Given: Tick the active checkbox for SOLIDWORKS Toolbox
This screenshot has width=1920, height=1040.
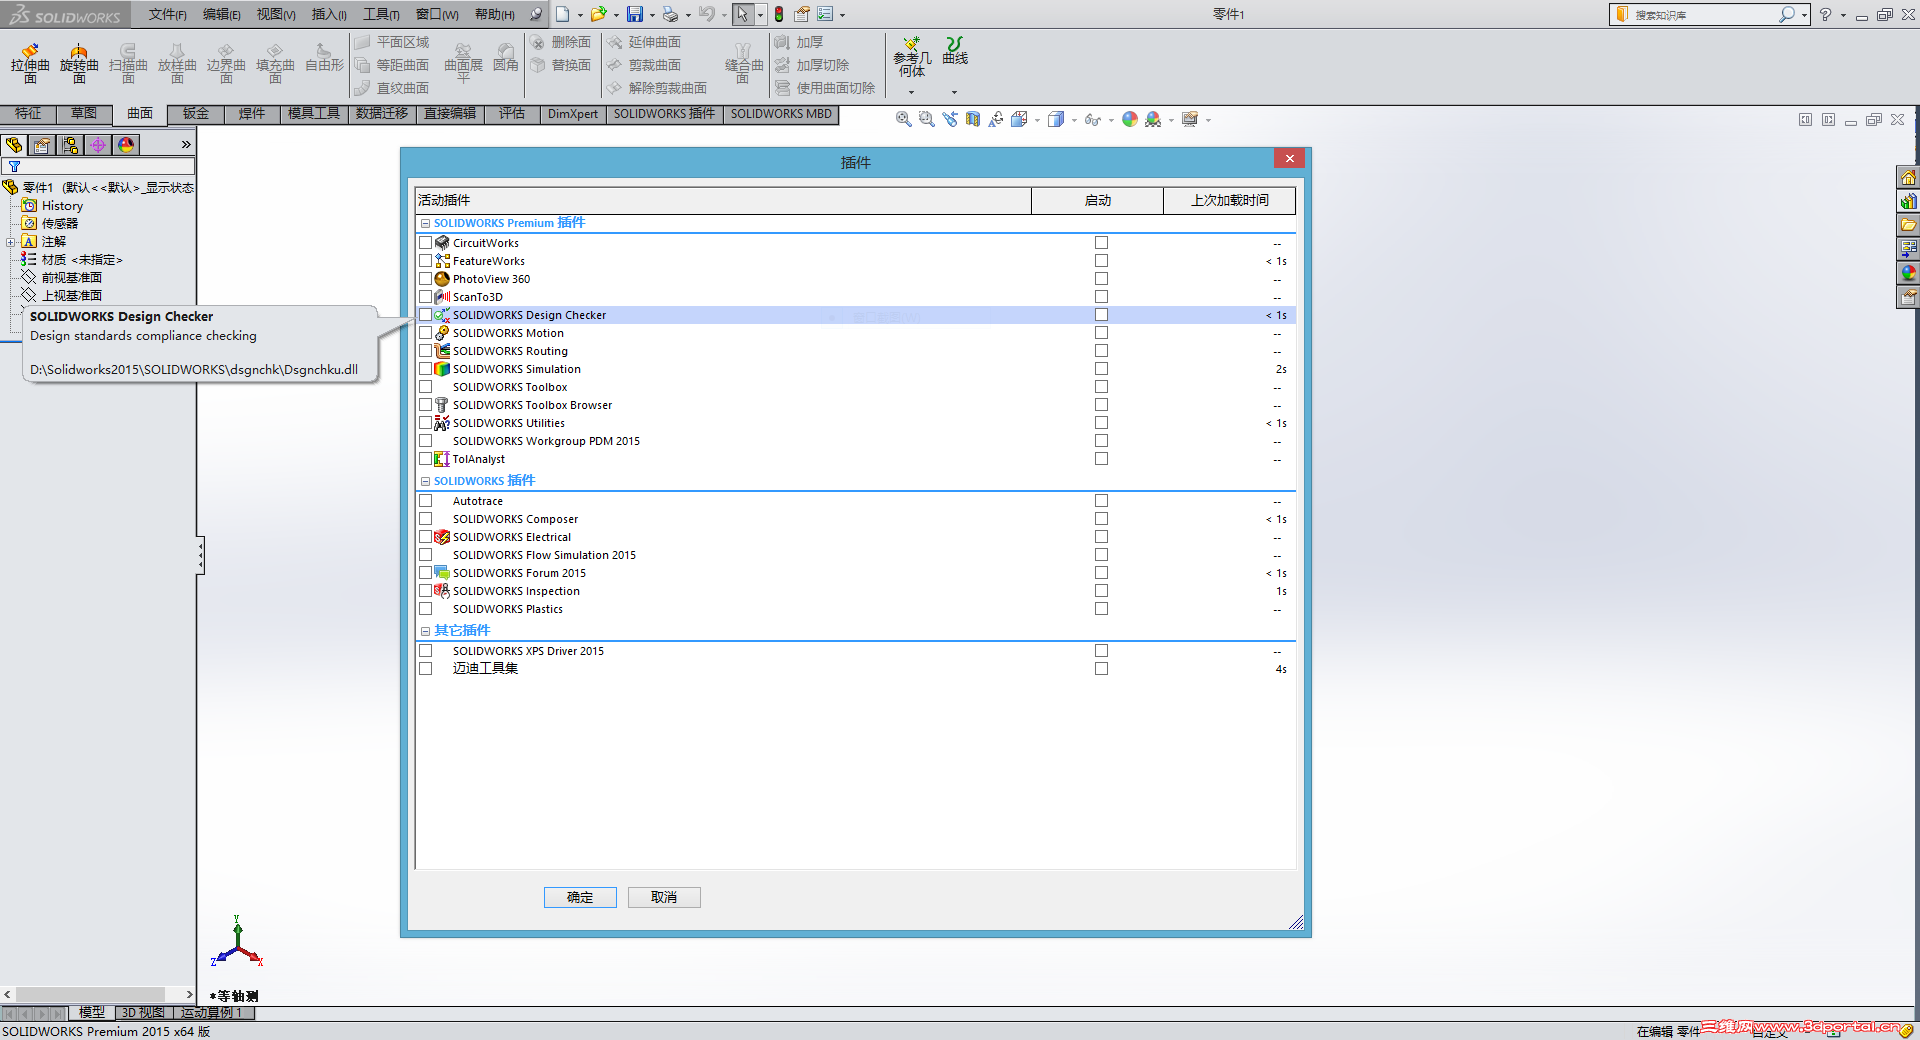Looking at the screenshot, I should [426, 387].
